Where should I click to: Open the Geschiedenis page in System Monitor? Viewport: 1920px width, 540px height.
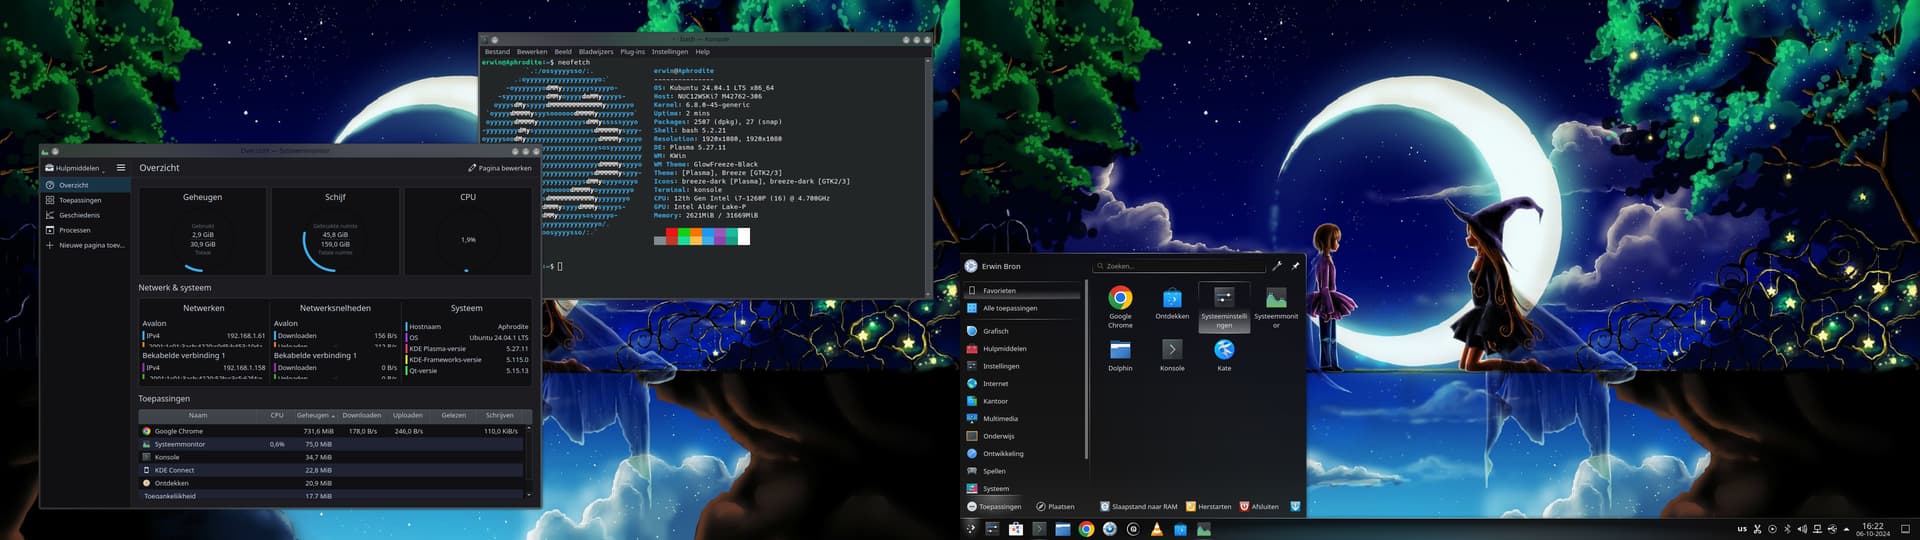click(85, 215)
